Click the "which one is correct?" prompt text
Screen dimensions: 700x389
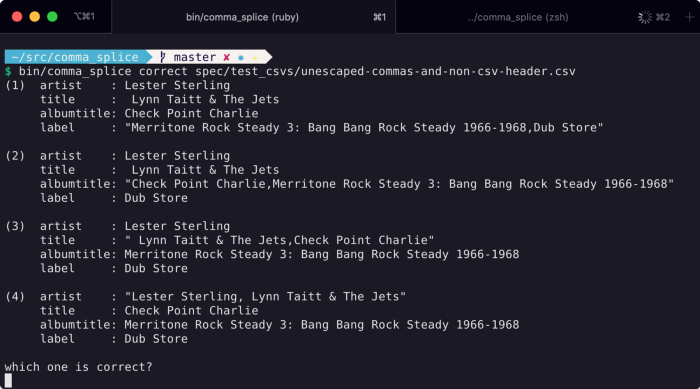tap(79, 367)
